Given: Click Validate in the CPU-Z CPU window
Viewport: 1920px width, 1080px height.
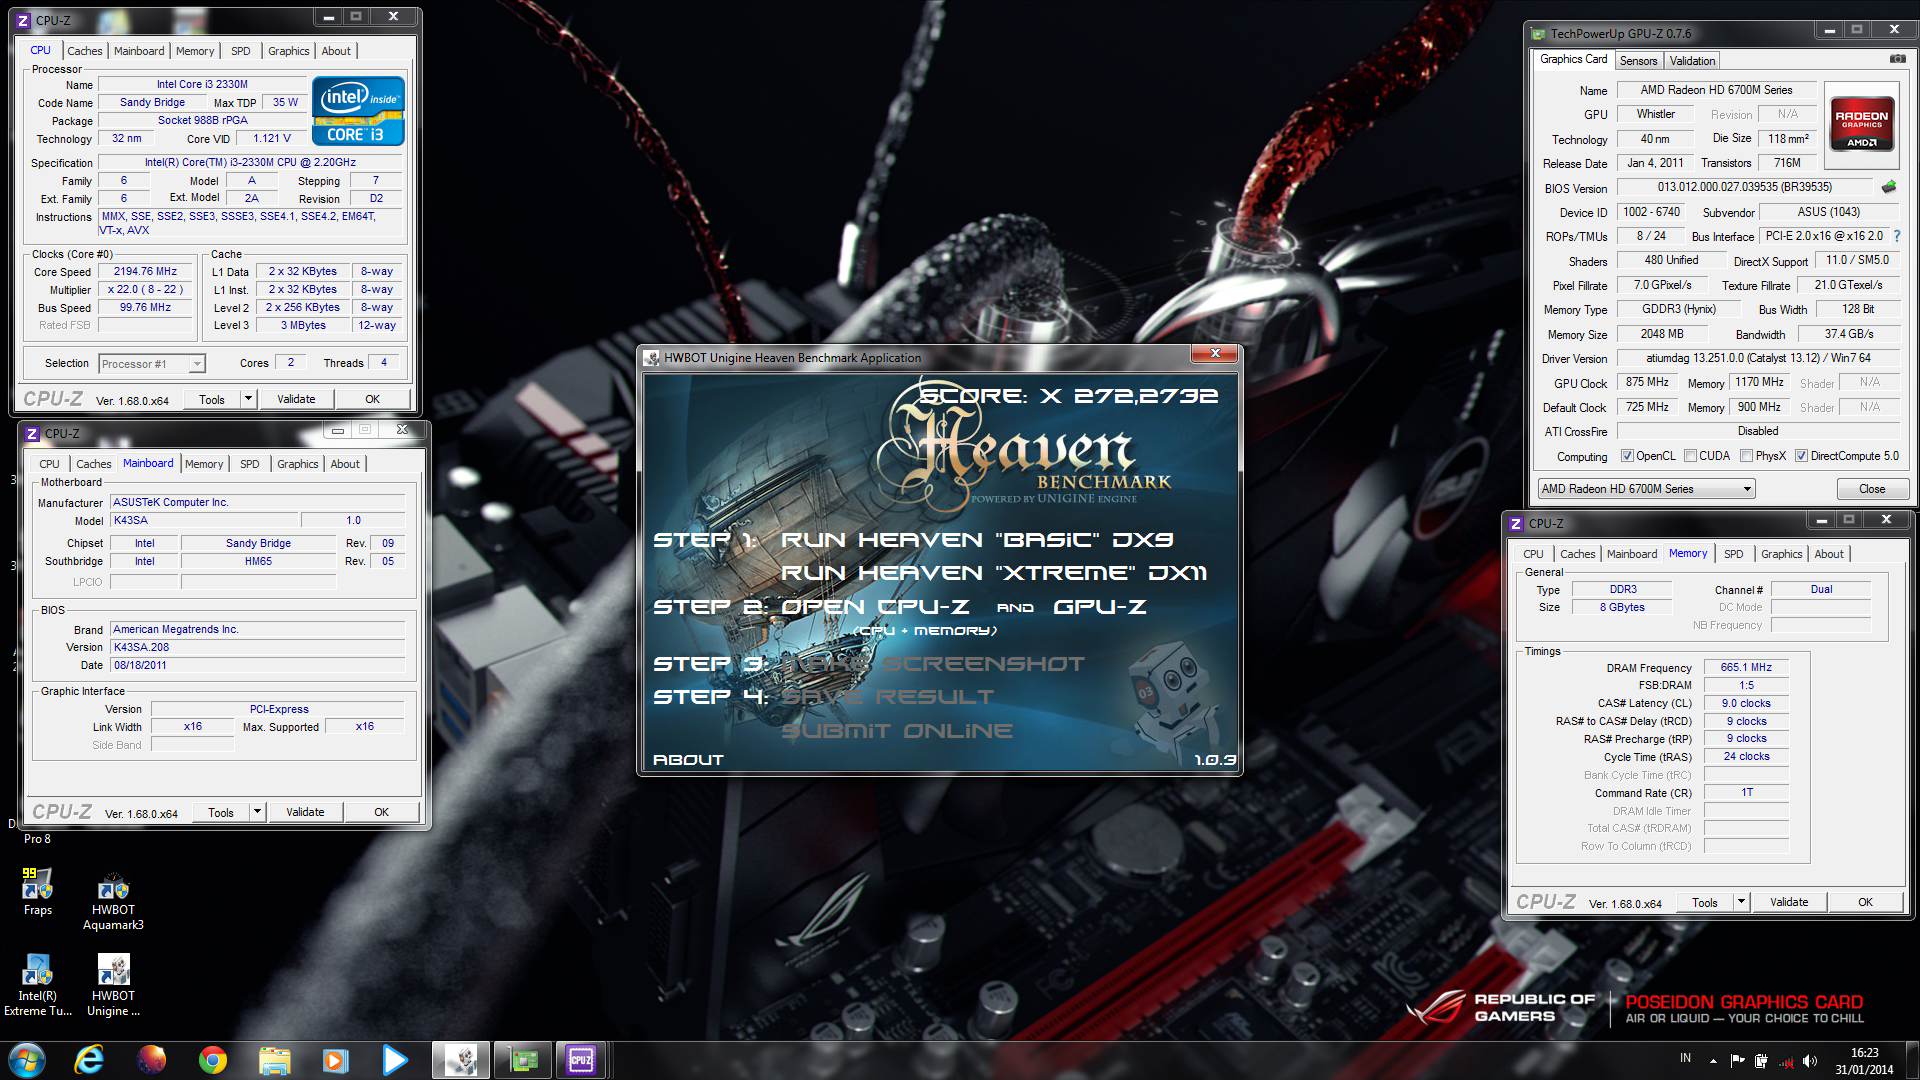Looking at the screenshot, I should coord(296,399).
